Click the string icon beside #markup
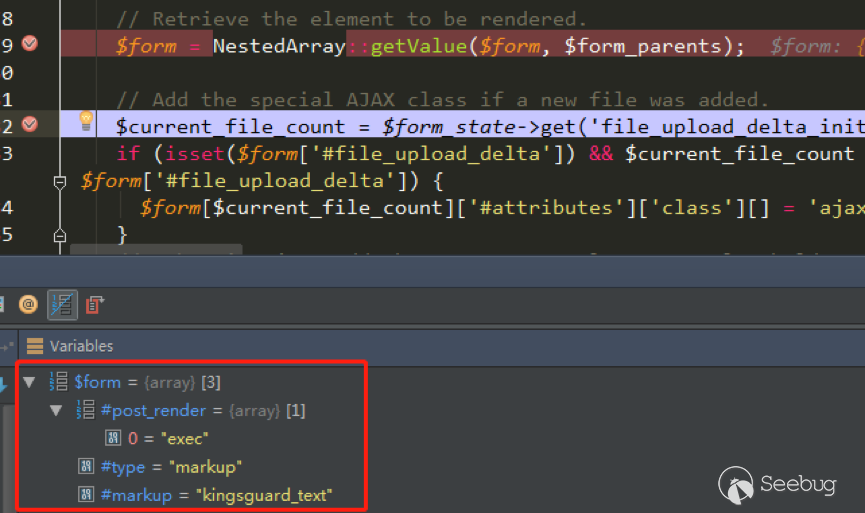This screenshot has width=865, height=513. pos(86,494)
